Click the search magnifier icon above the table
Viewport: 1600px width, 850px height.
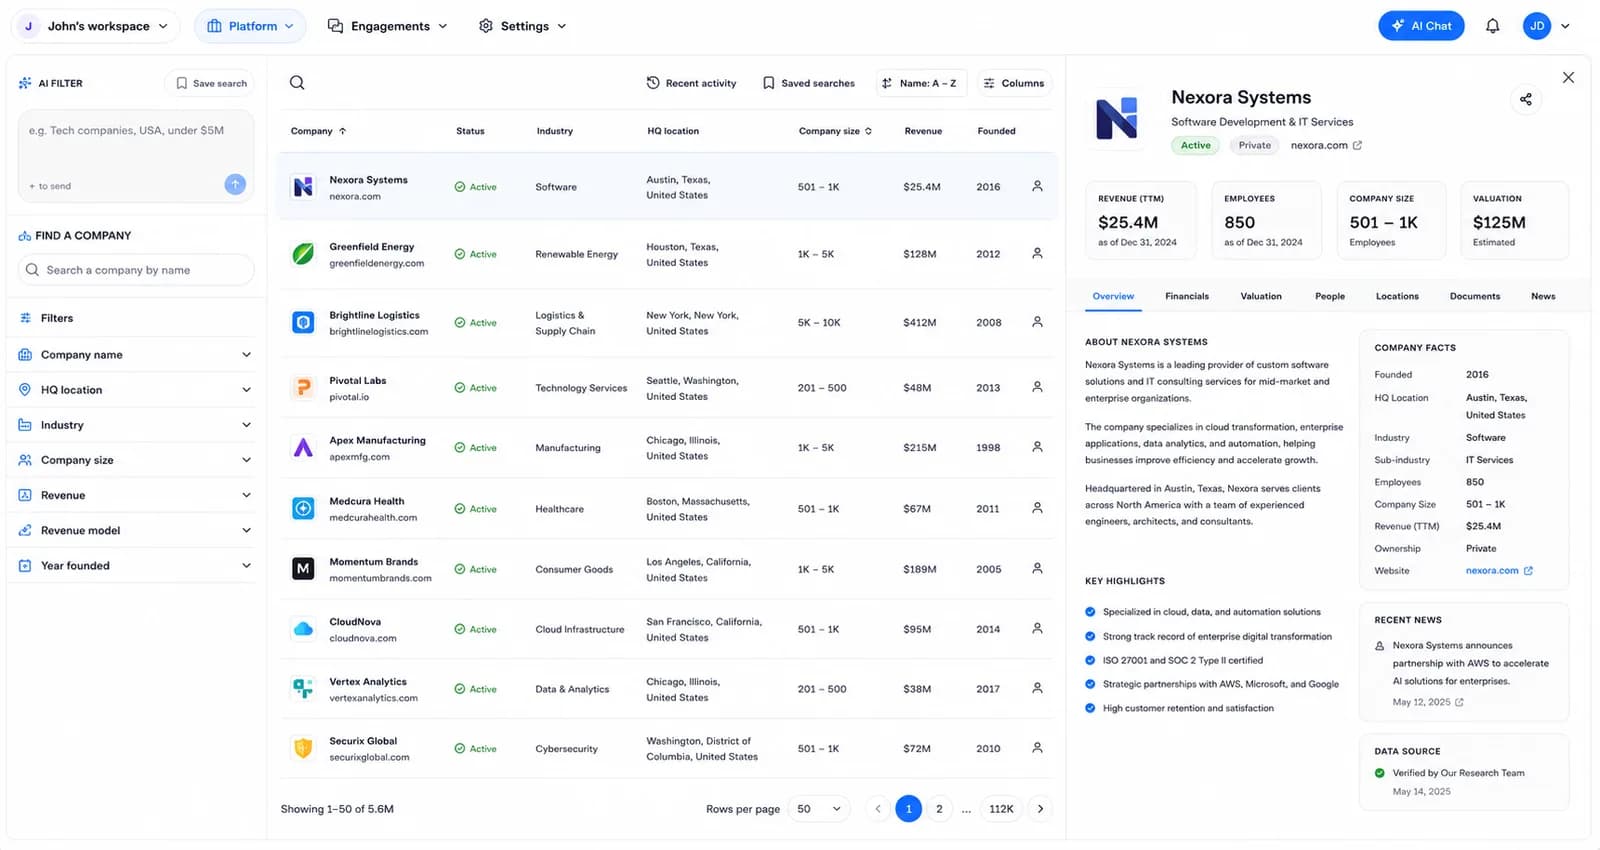point(297,83)
